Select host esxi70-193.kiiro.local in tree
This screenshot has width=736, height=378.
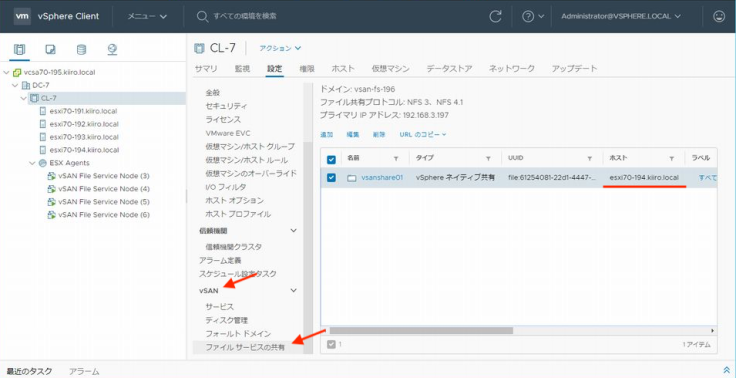[84, 137]
